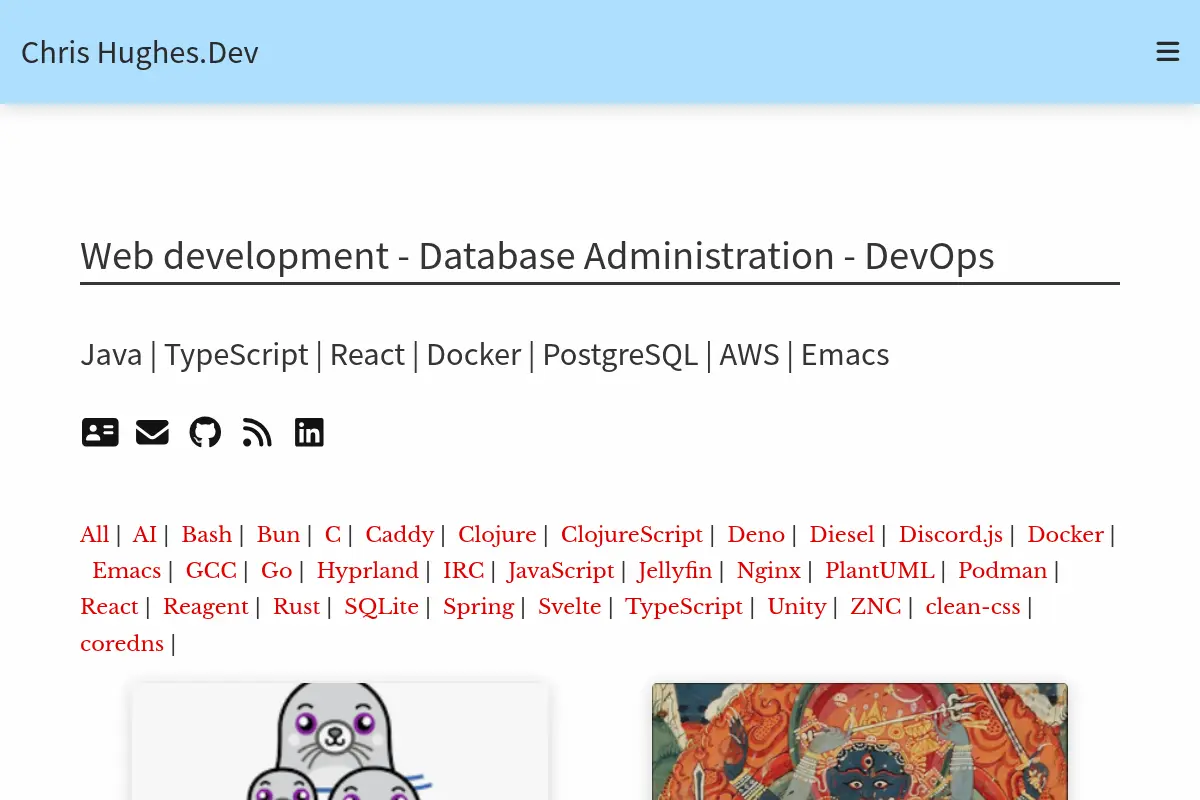Select the ZNC tag
Screen dimensions: 1200x800
tap(875, 606)
